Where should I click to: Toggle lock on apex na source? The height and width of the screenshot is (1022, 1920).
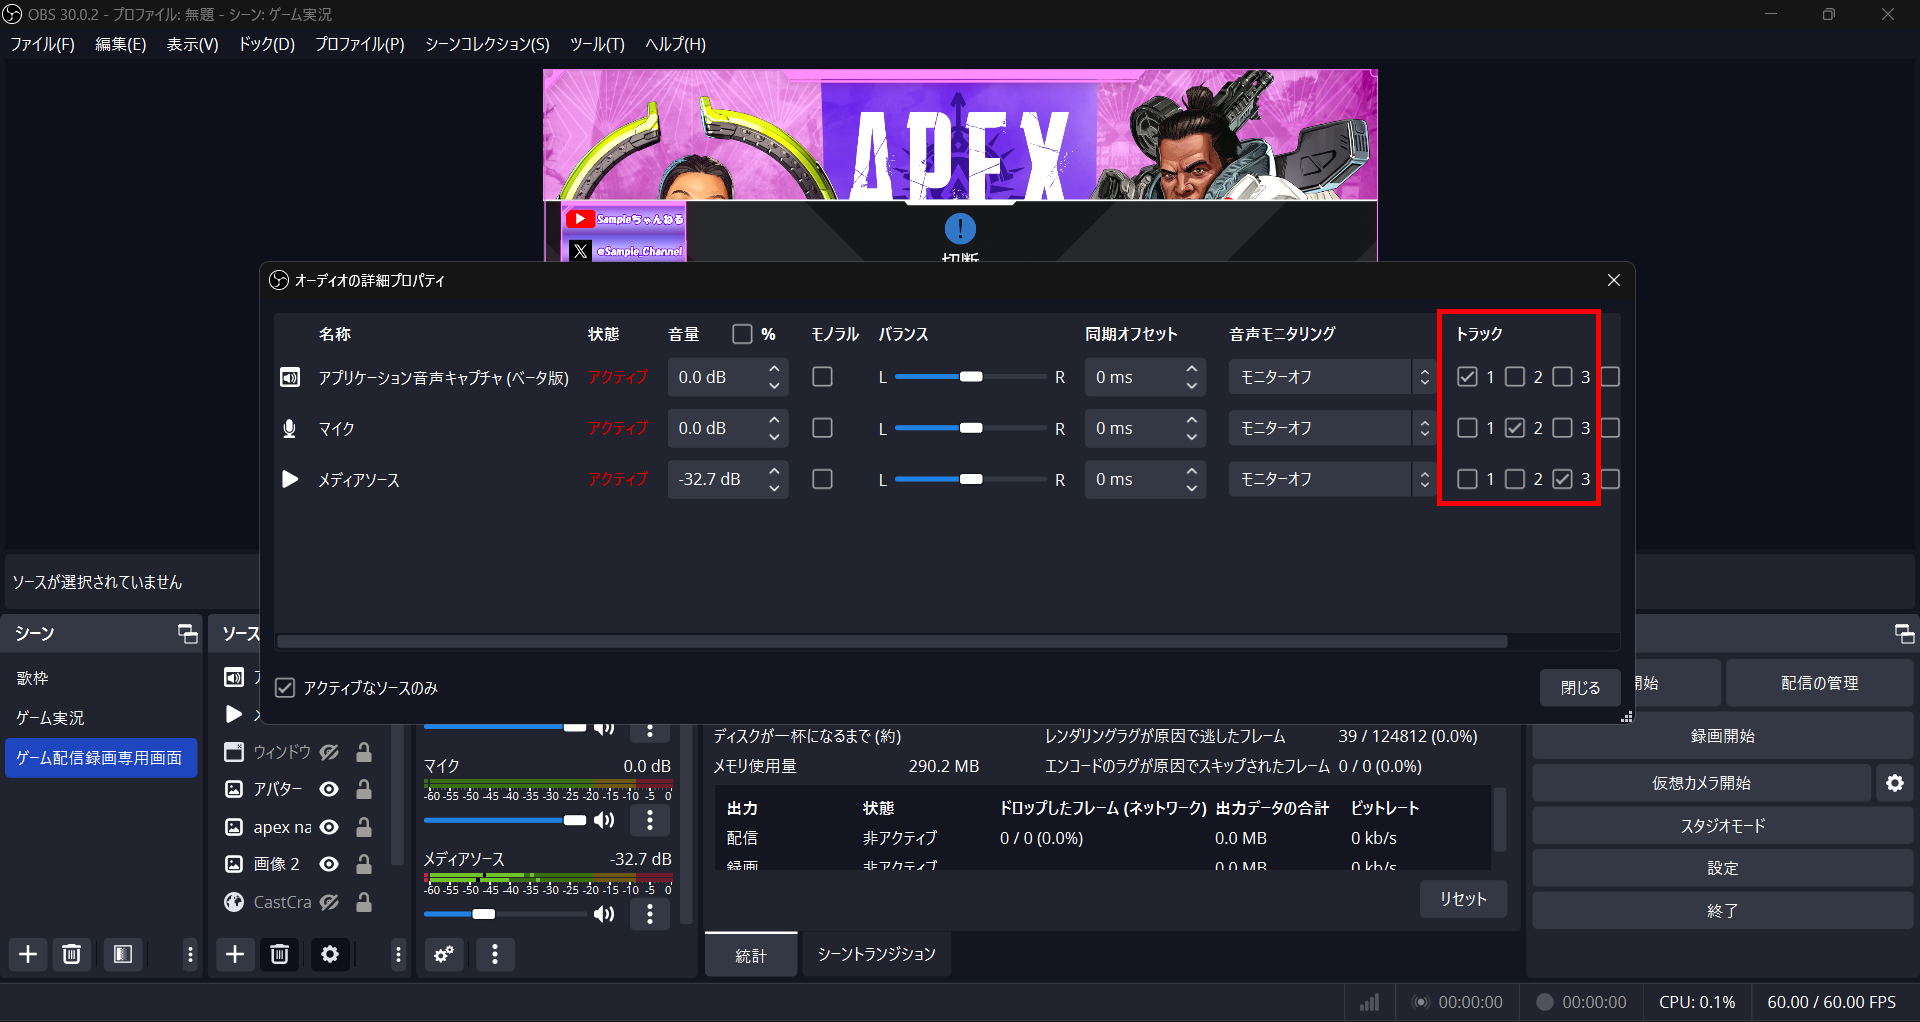(364, 827)
